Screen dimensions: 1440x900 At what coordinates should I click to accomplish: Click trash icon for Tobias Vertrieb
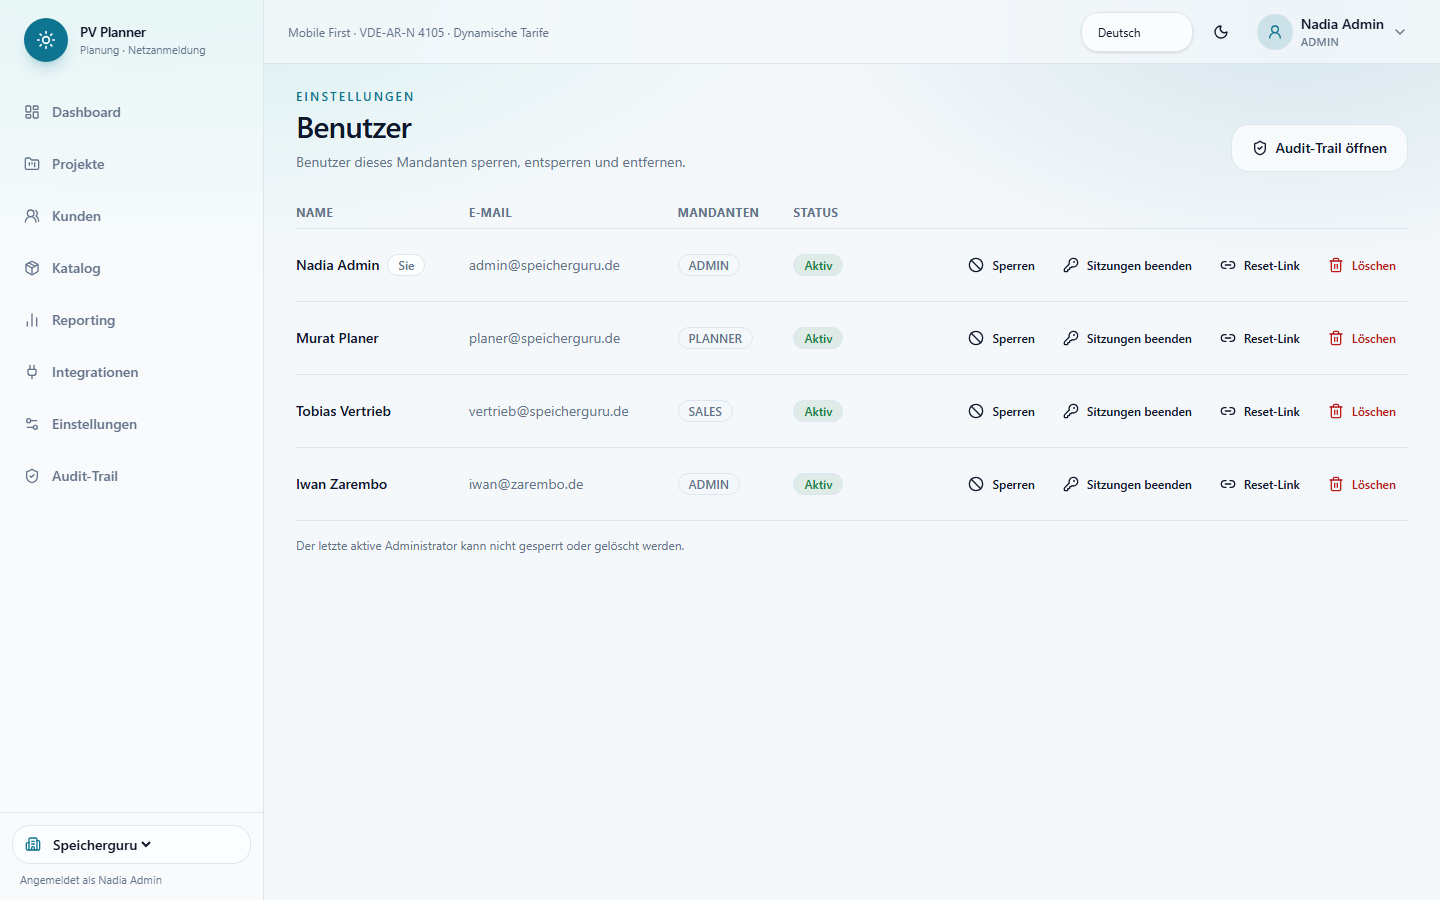click(x=1336, y=411)
